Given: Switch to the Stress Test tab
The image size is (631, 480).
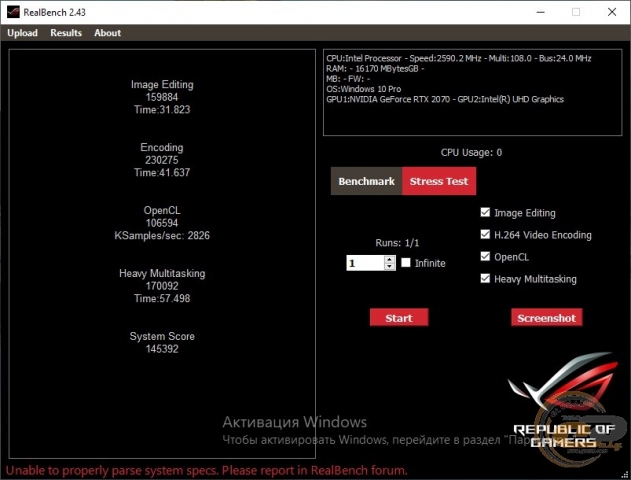Looking at the screenshot, I should pyautogui.click(x=439, y=181).
